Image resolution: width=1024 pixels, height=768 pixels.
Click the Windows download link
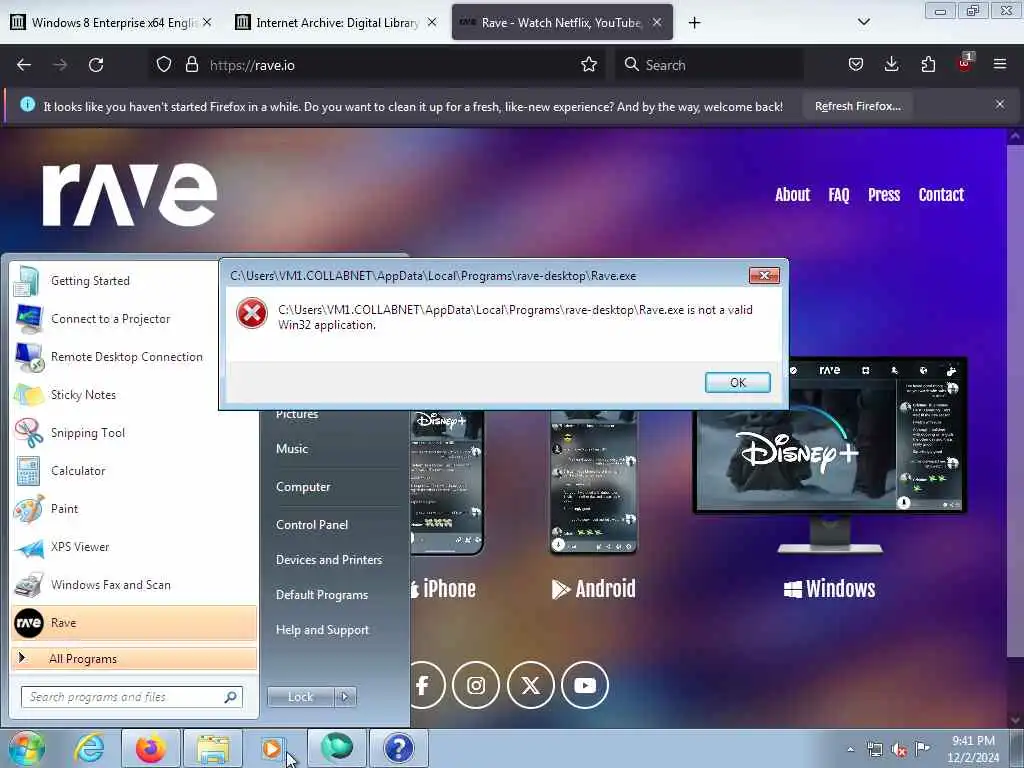(x=829, y=588)
